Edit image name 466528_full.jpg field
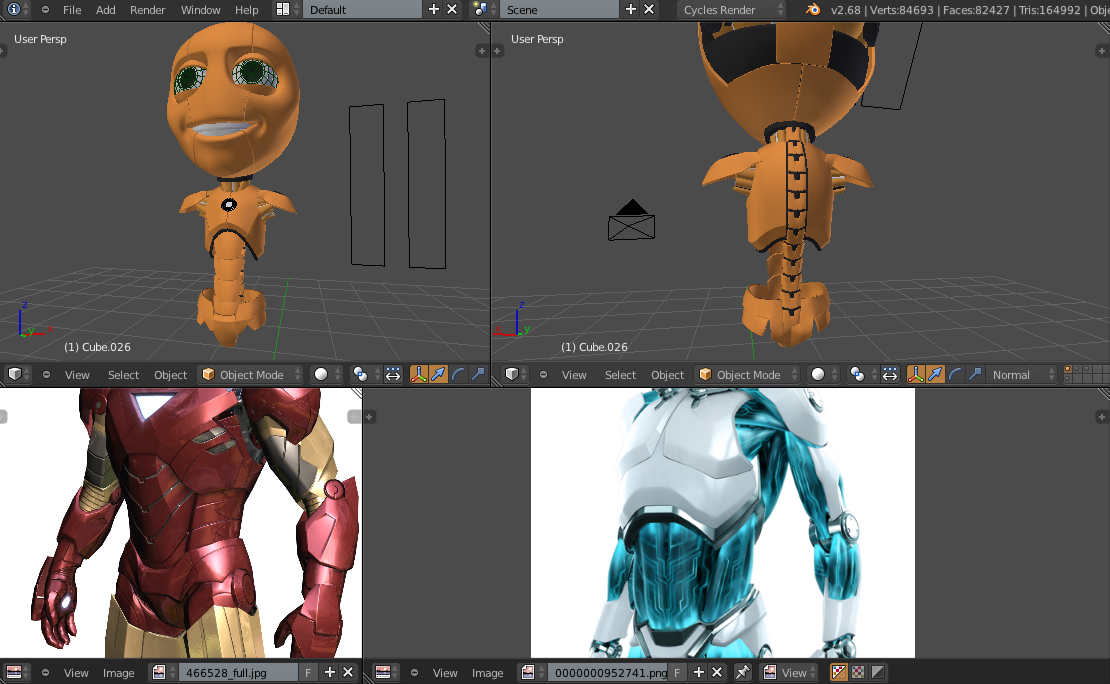 pyautogui.click(x=238, y=673)
